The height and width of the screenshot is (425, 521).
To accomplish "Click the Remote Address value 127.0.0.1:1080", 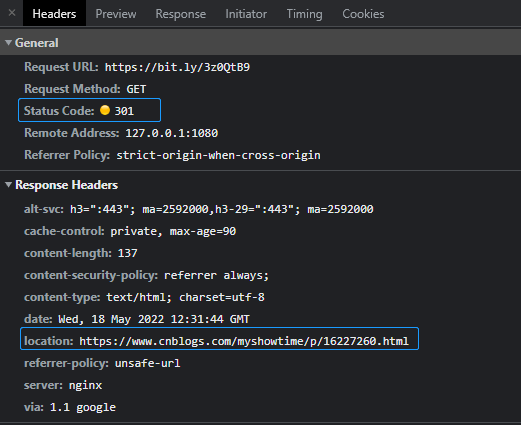I will pos(172,133).
